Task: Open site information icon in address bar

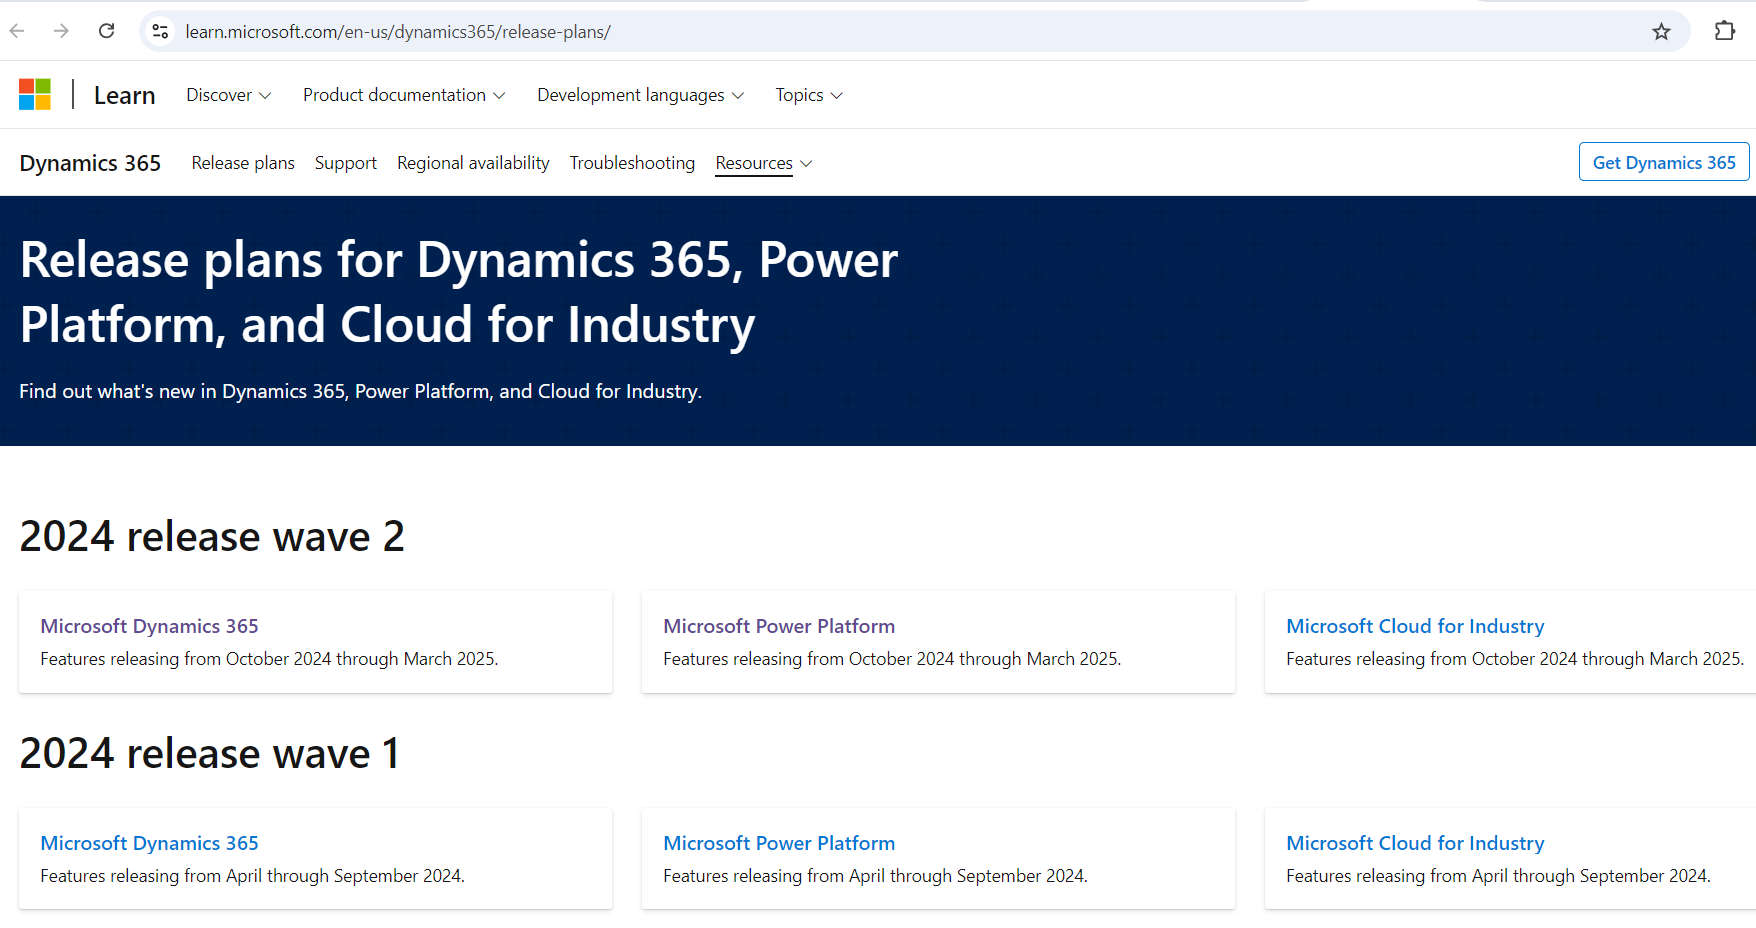Action: tap(160, 32)
